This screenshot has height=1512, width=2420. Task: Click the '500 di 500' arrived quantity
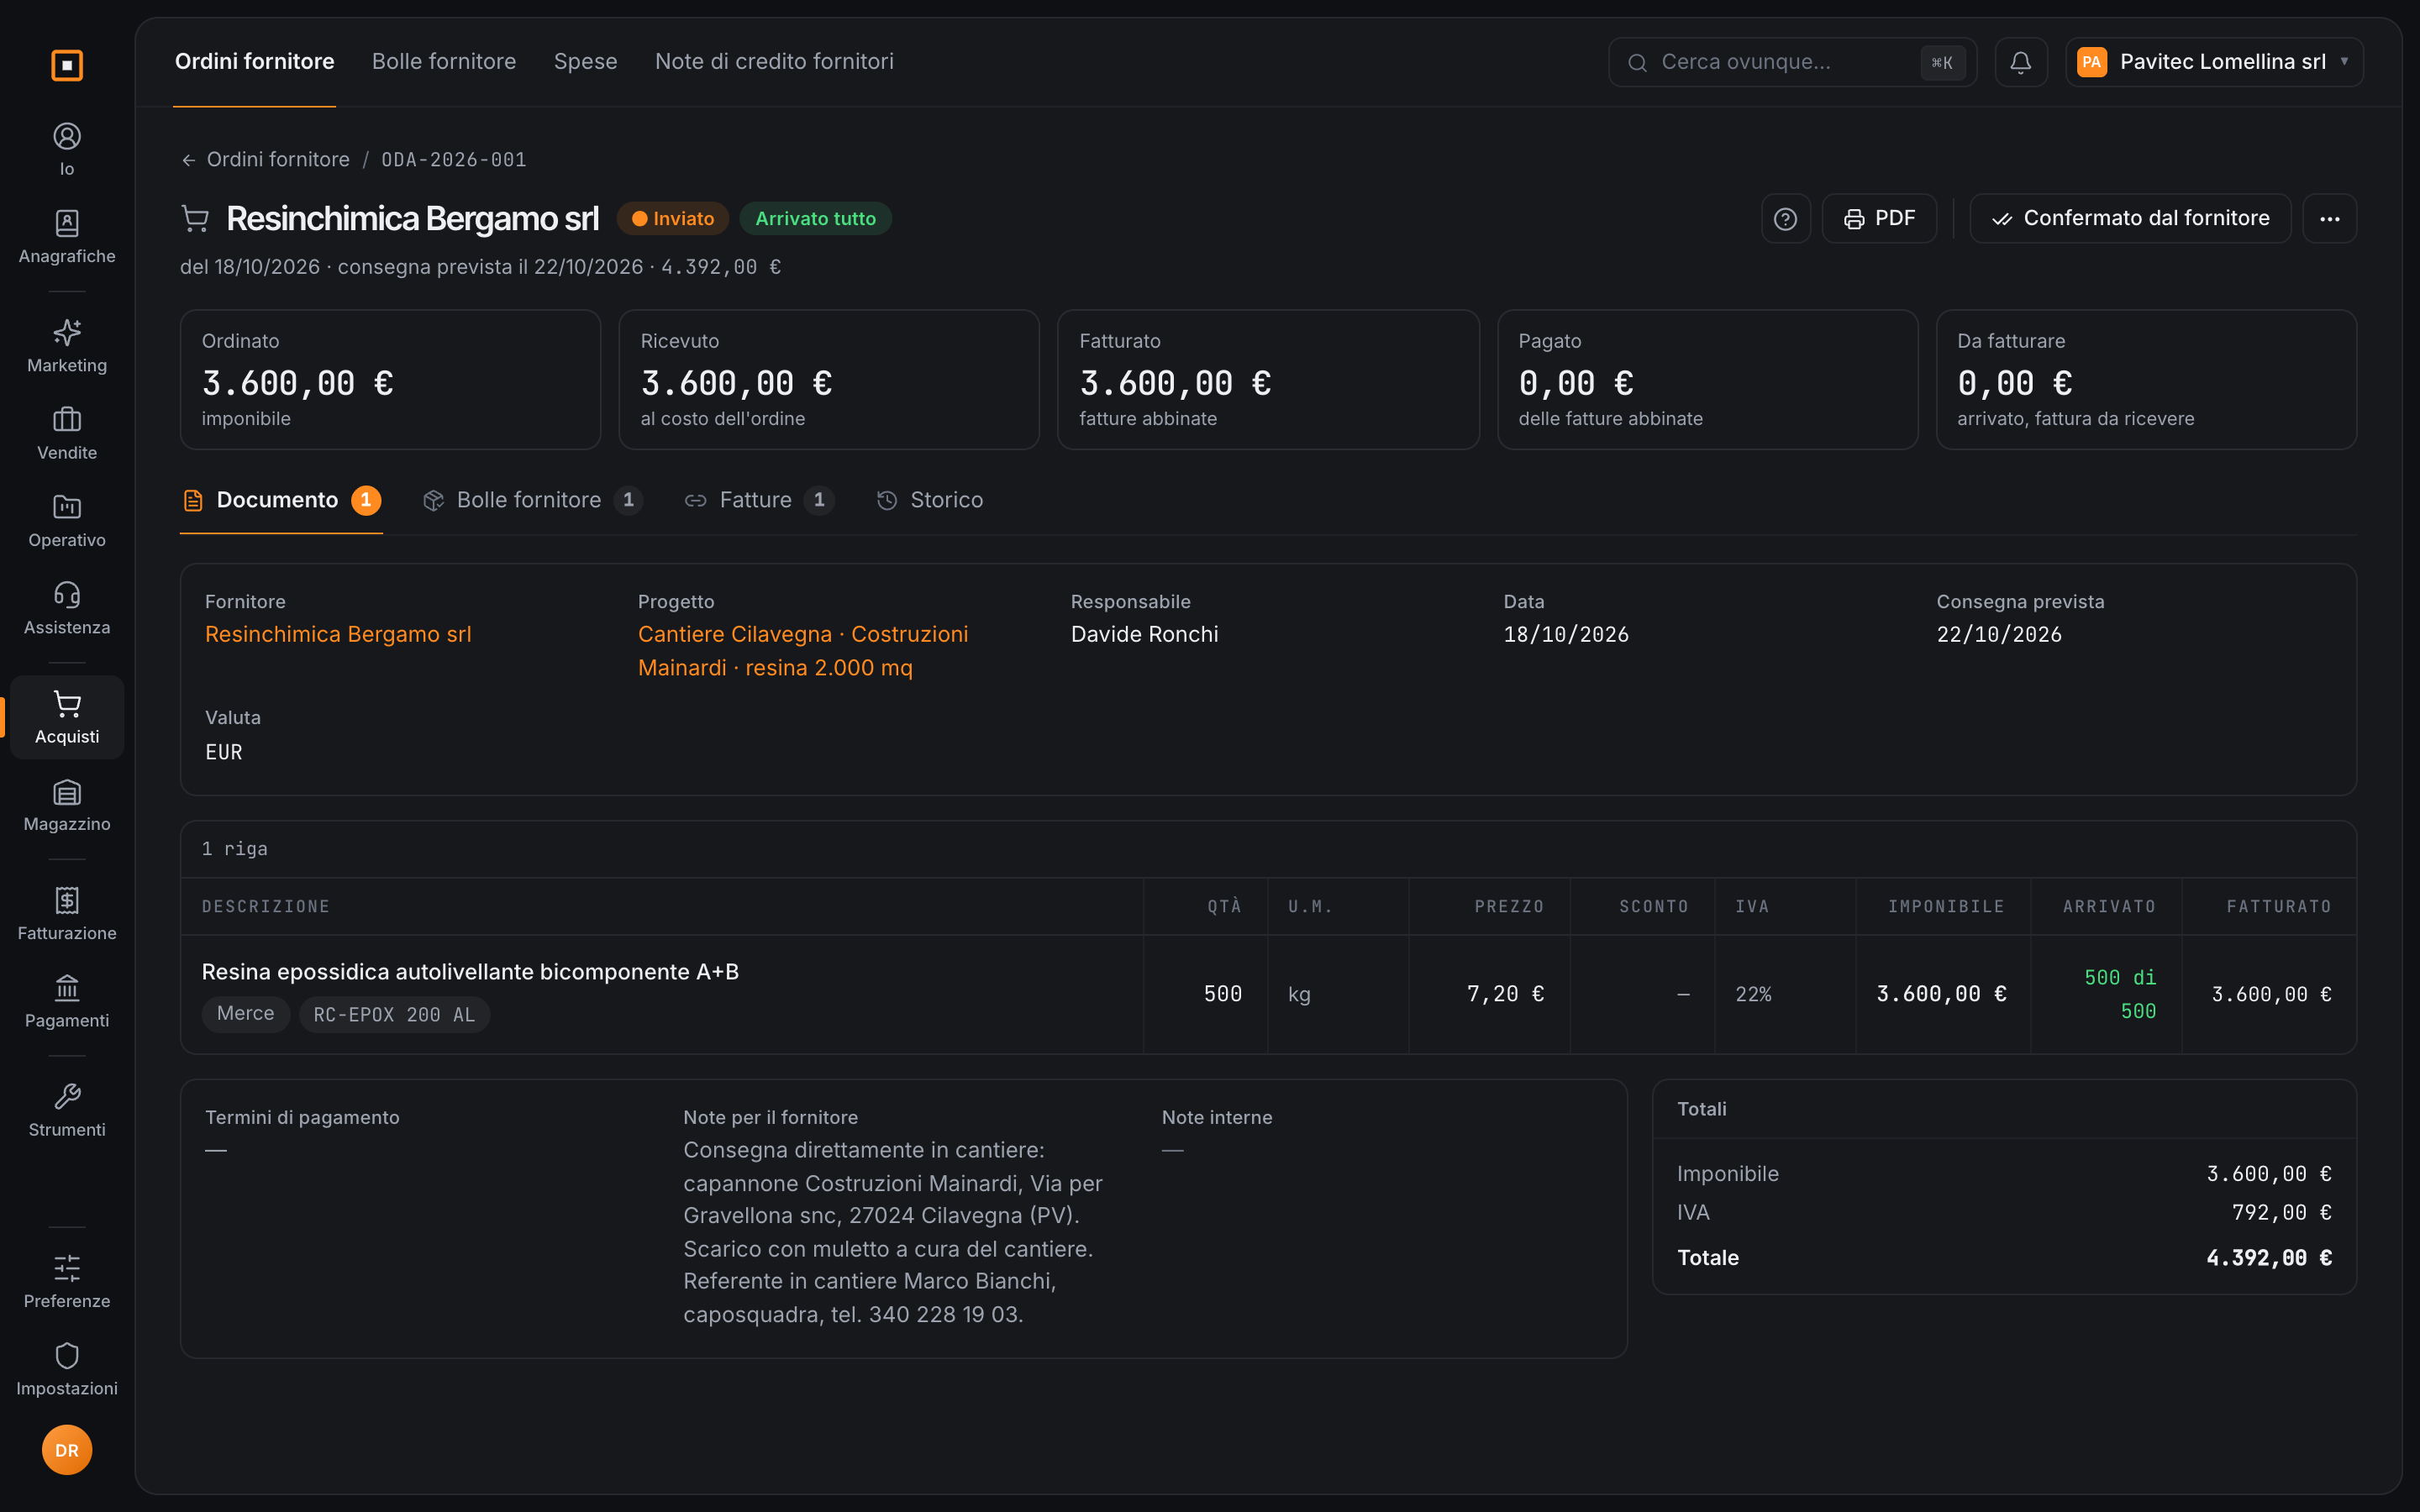click(2119, 994)
